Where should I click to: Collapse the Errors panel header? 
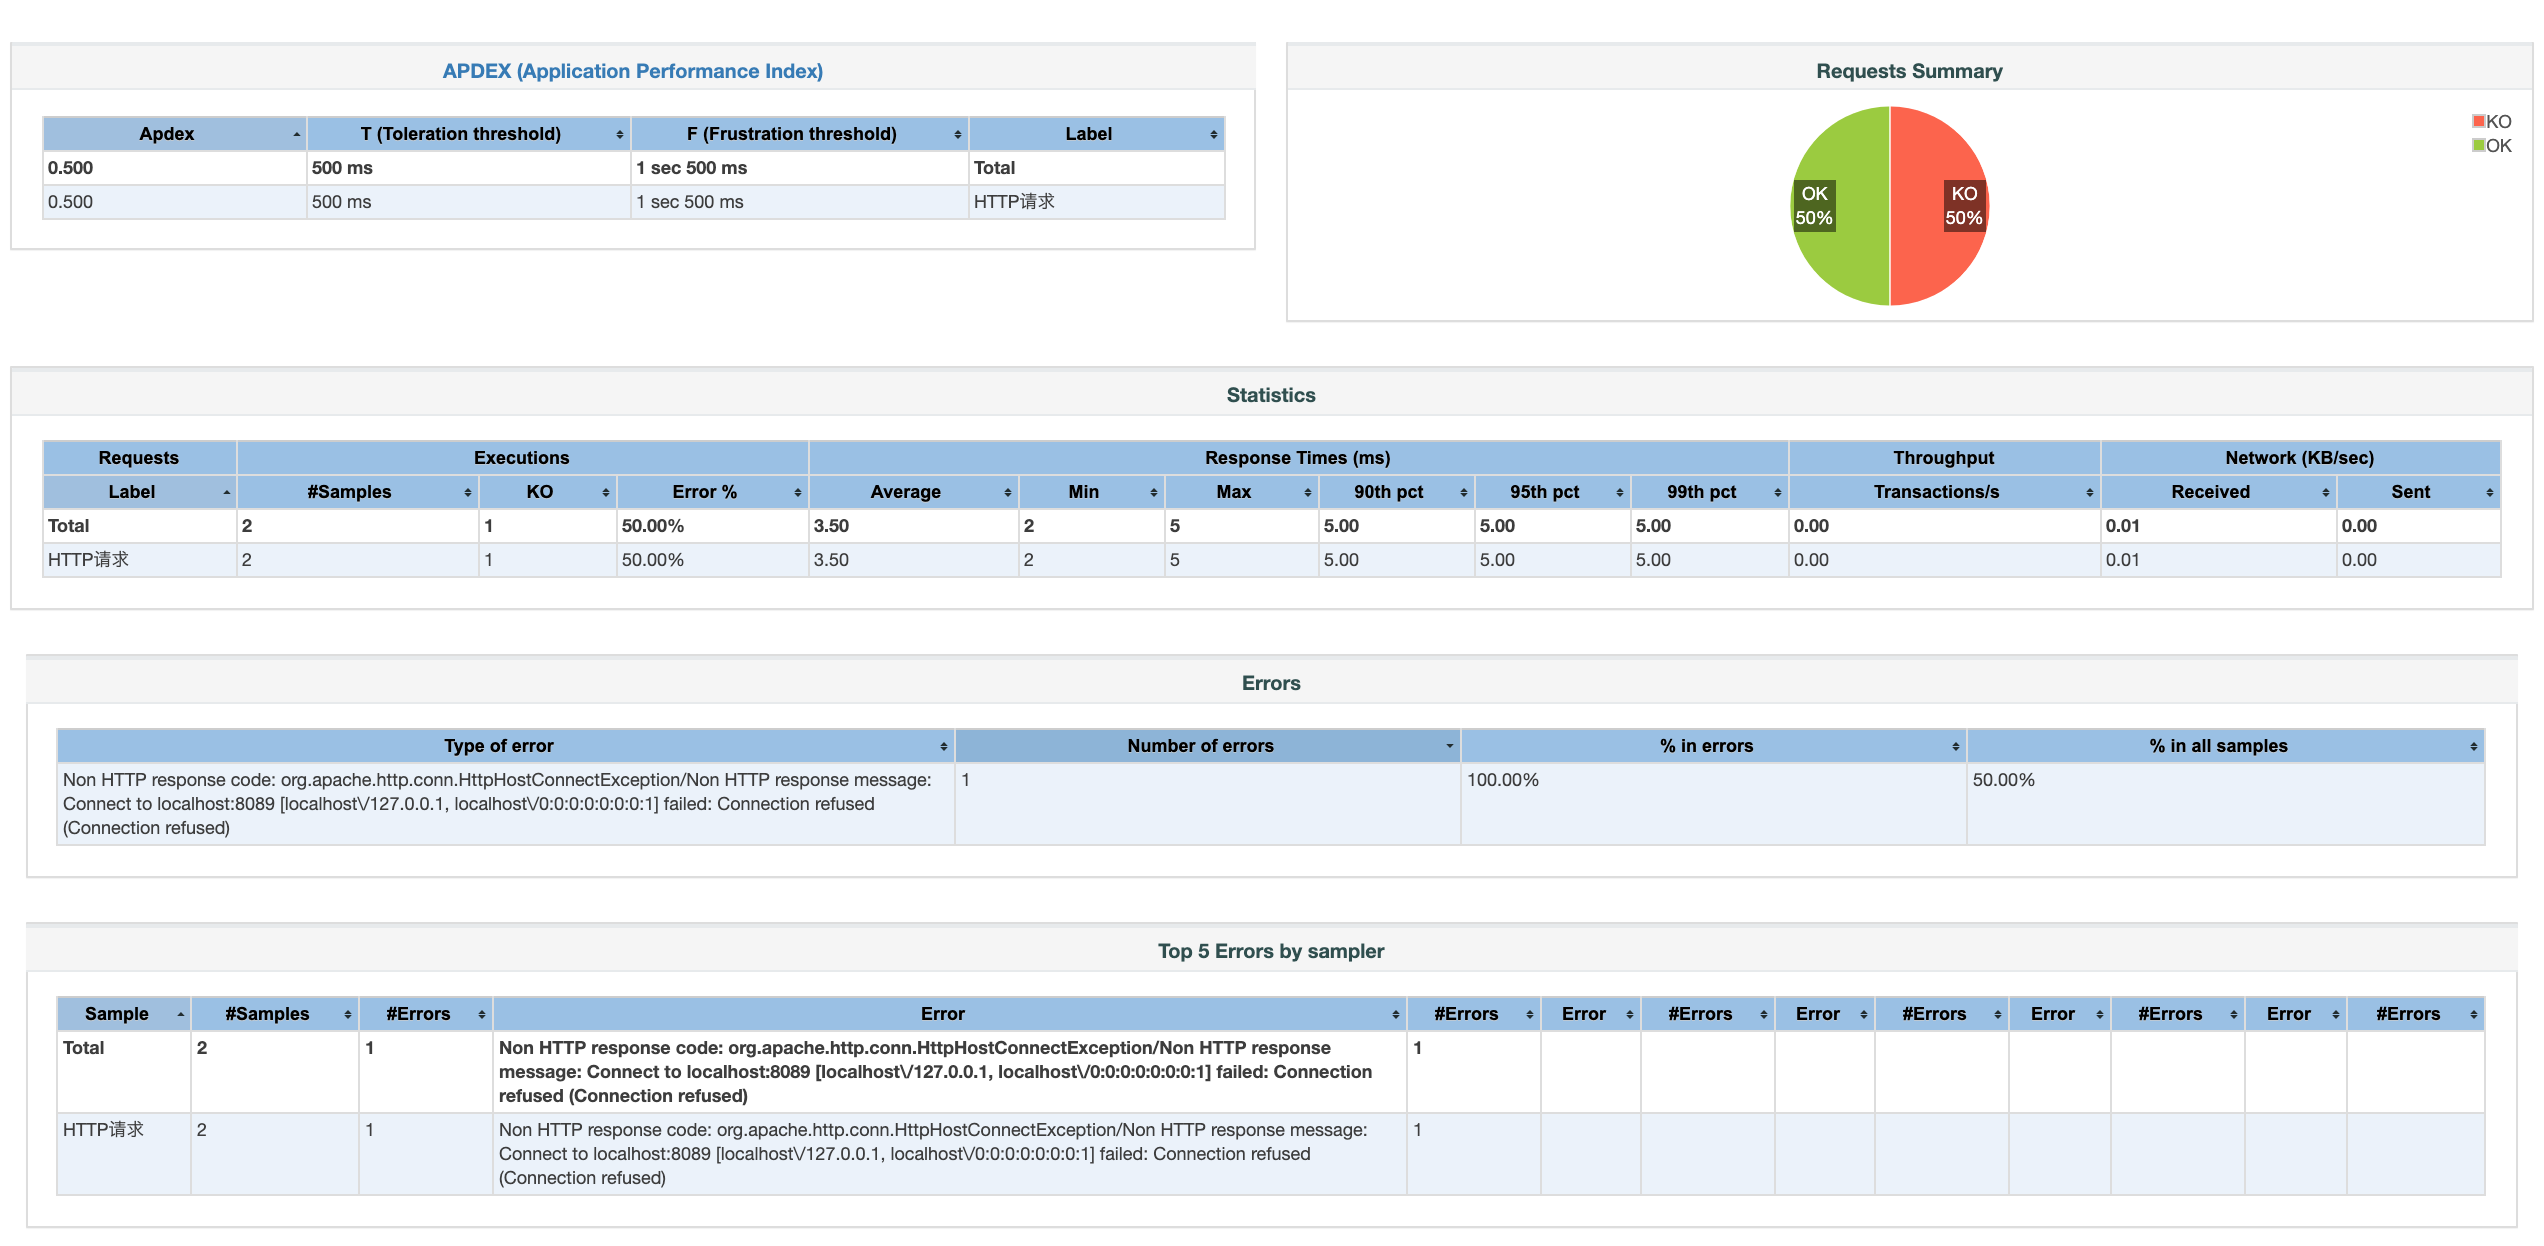coord(1270,683)
